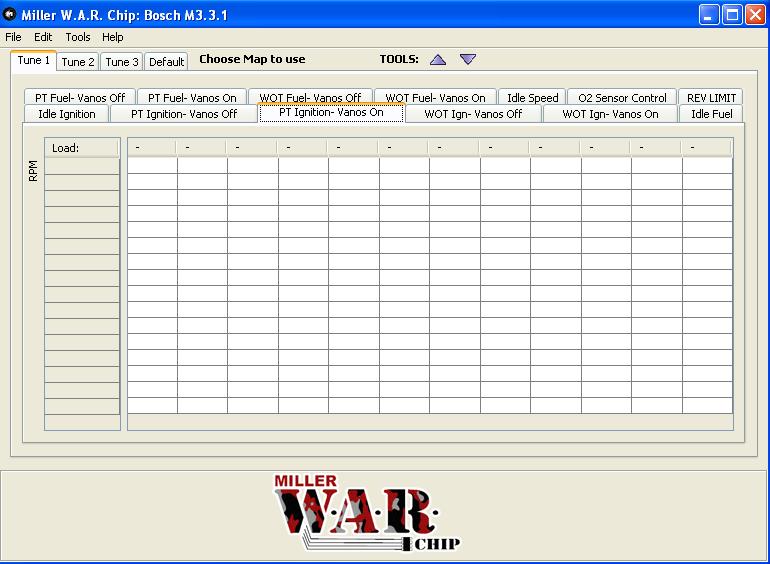Close the Miller W.A.R. Chip window

coord(755,14)
